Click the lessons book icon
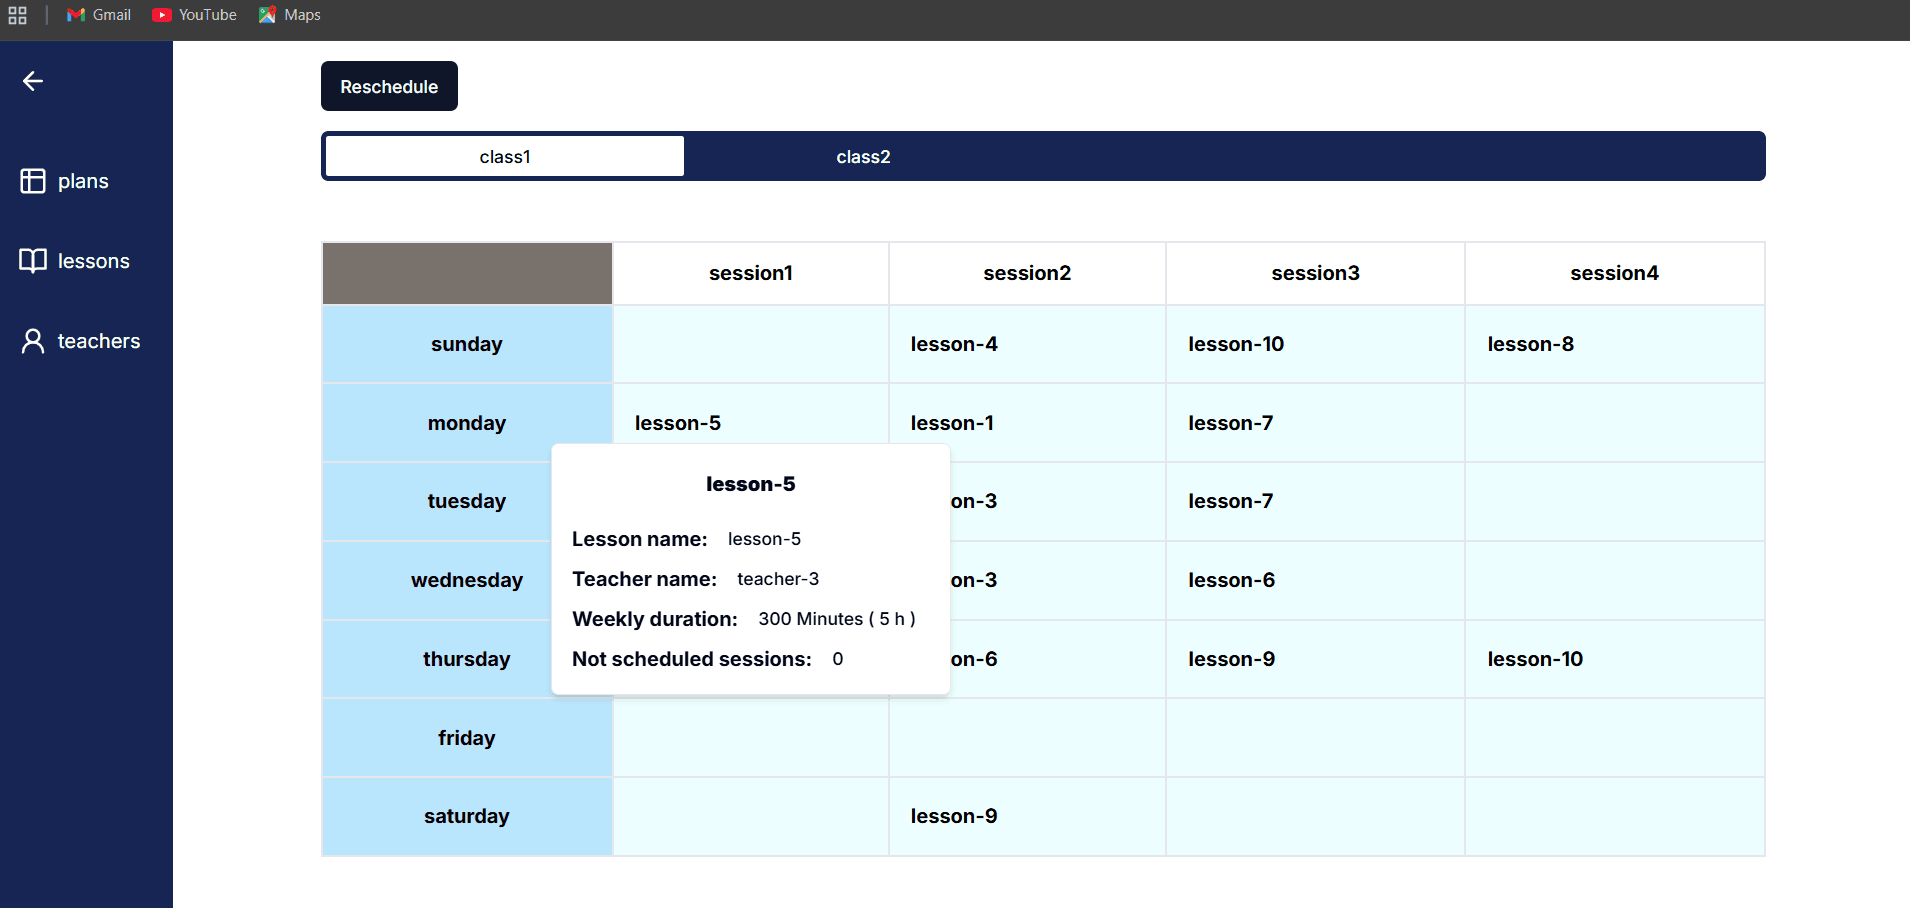Image resolution: width=1910 pixels, height=908 pixels. tap(33, 261)
